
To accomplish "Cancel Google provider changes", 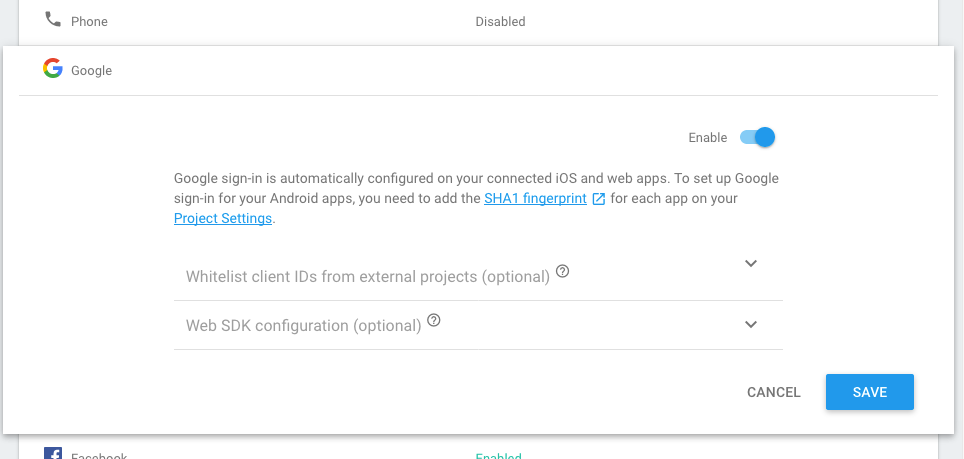I will pyautogui.click(x=773, y=392).
